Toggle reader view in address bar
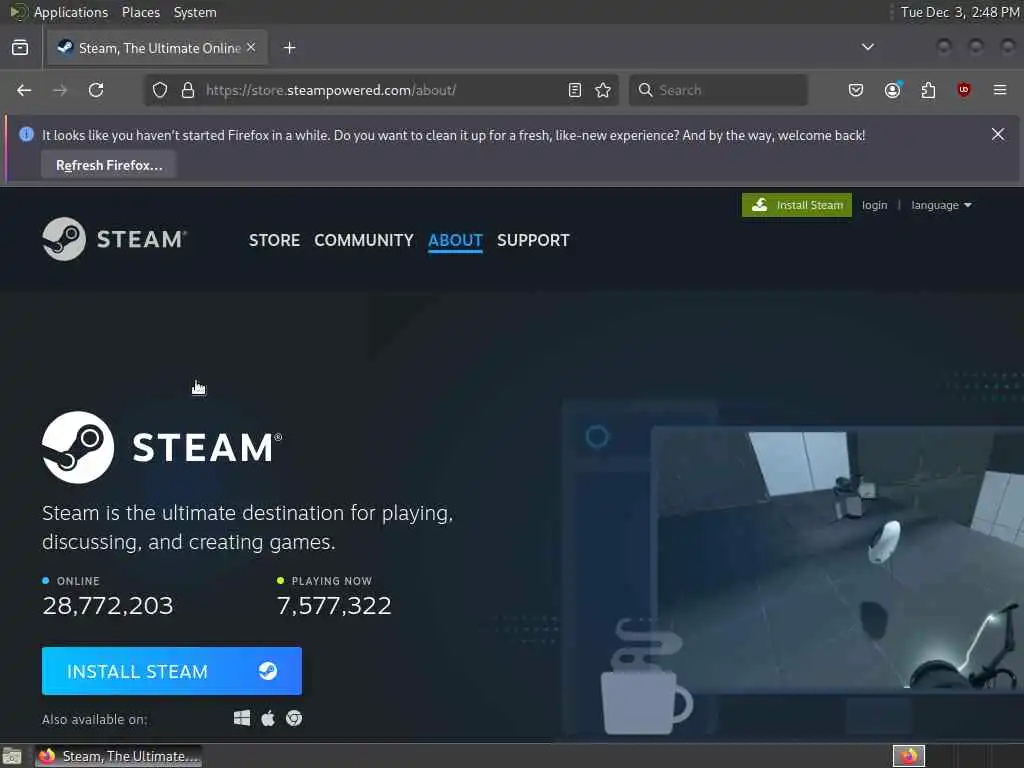 [x=575, y=90]
